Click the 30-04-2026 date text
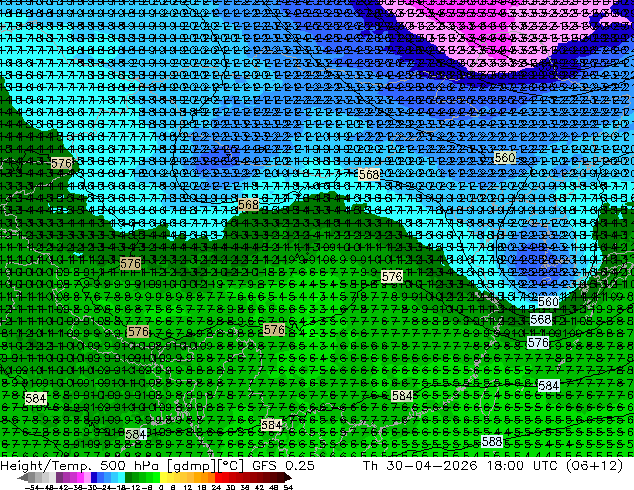The width and height of the screenshot is (634, 490). (x=431, y=465)
